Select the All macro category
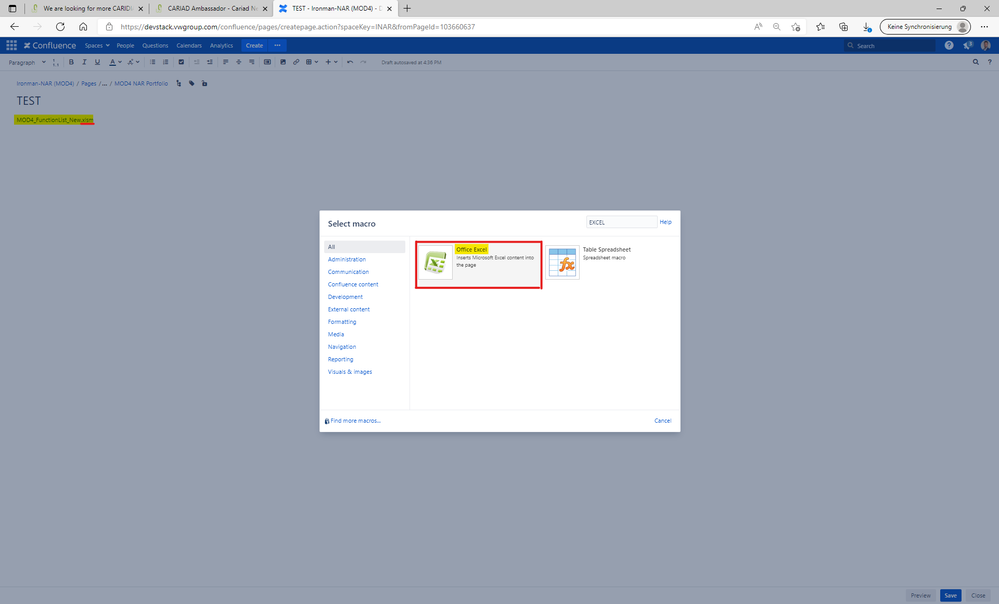This screenshot has height=604, width=999. (x=364, y=247)
